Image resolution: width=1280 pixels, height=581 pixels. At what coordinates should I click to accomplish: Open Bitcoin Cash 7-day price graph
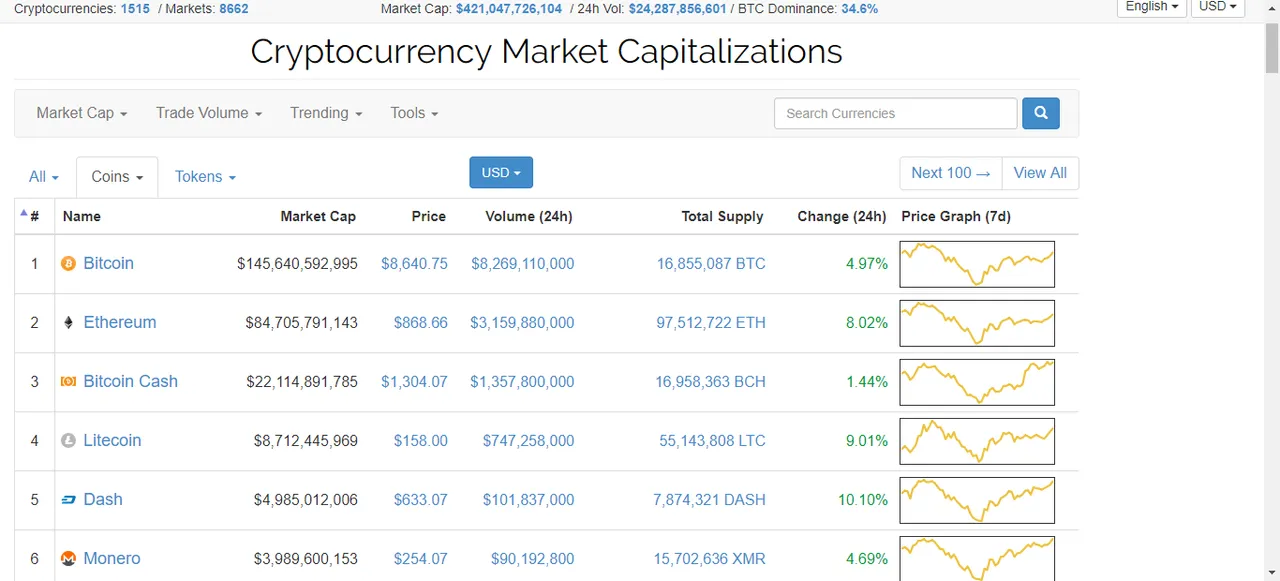click(977, 382)
